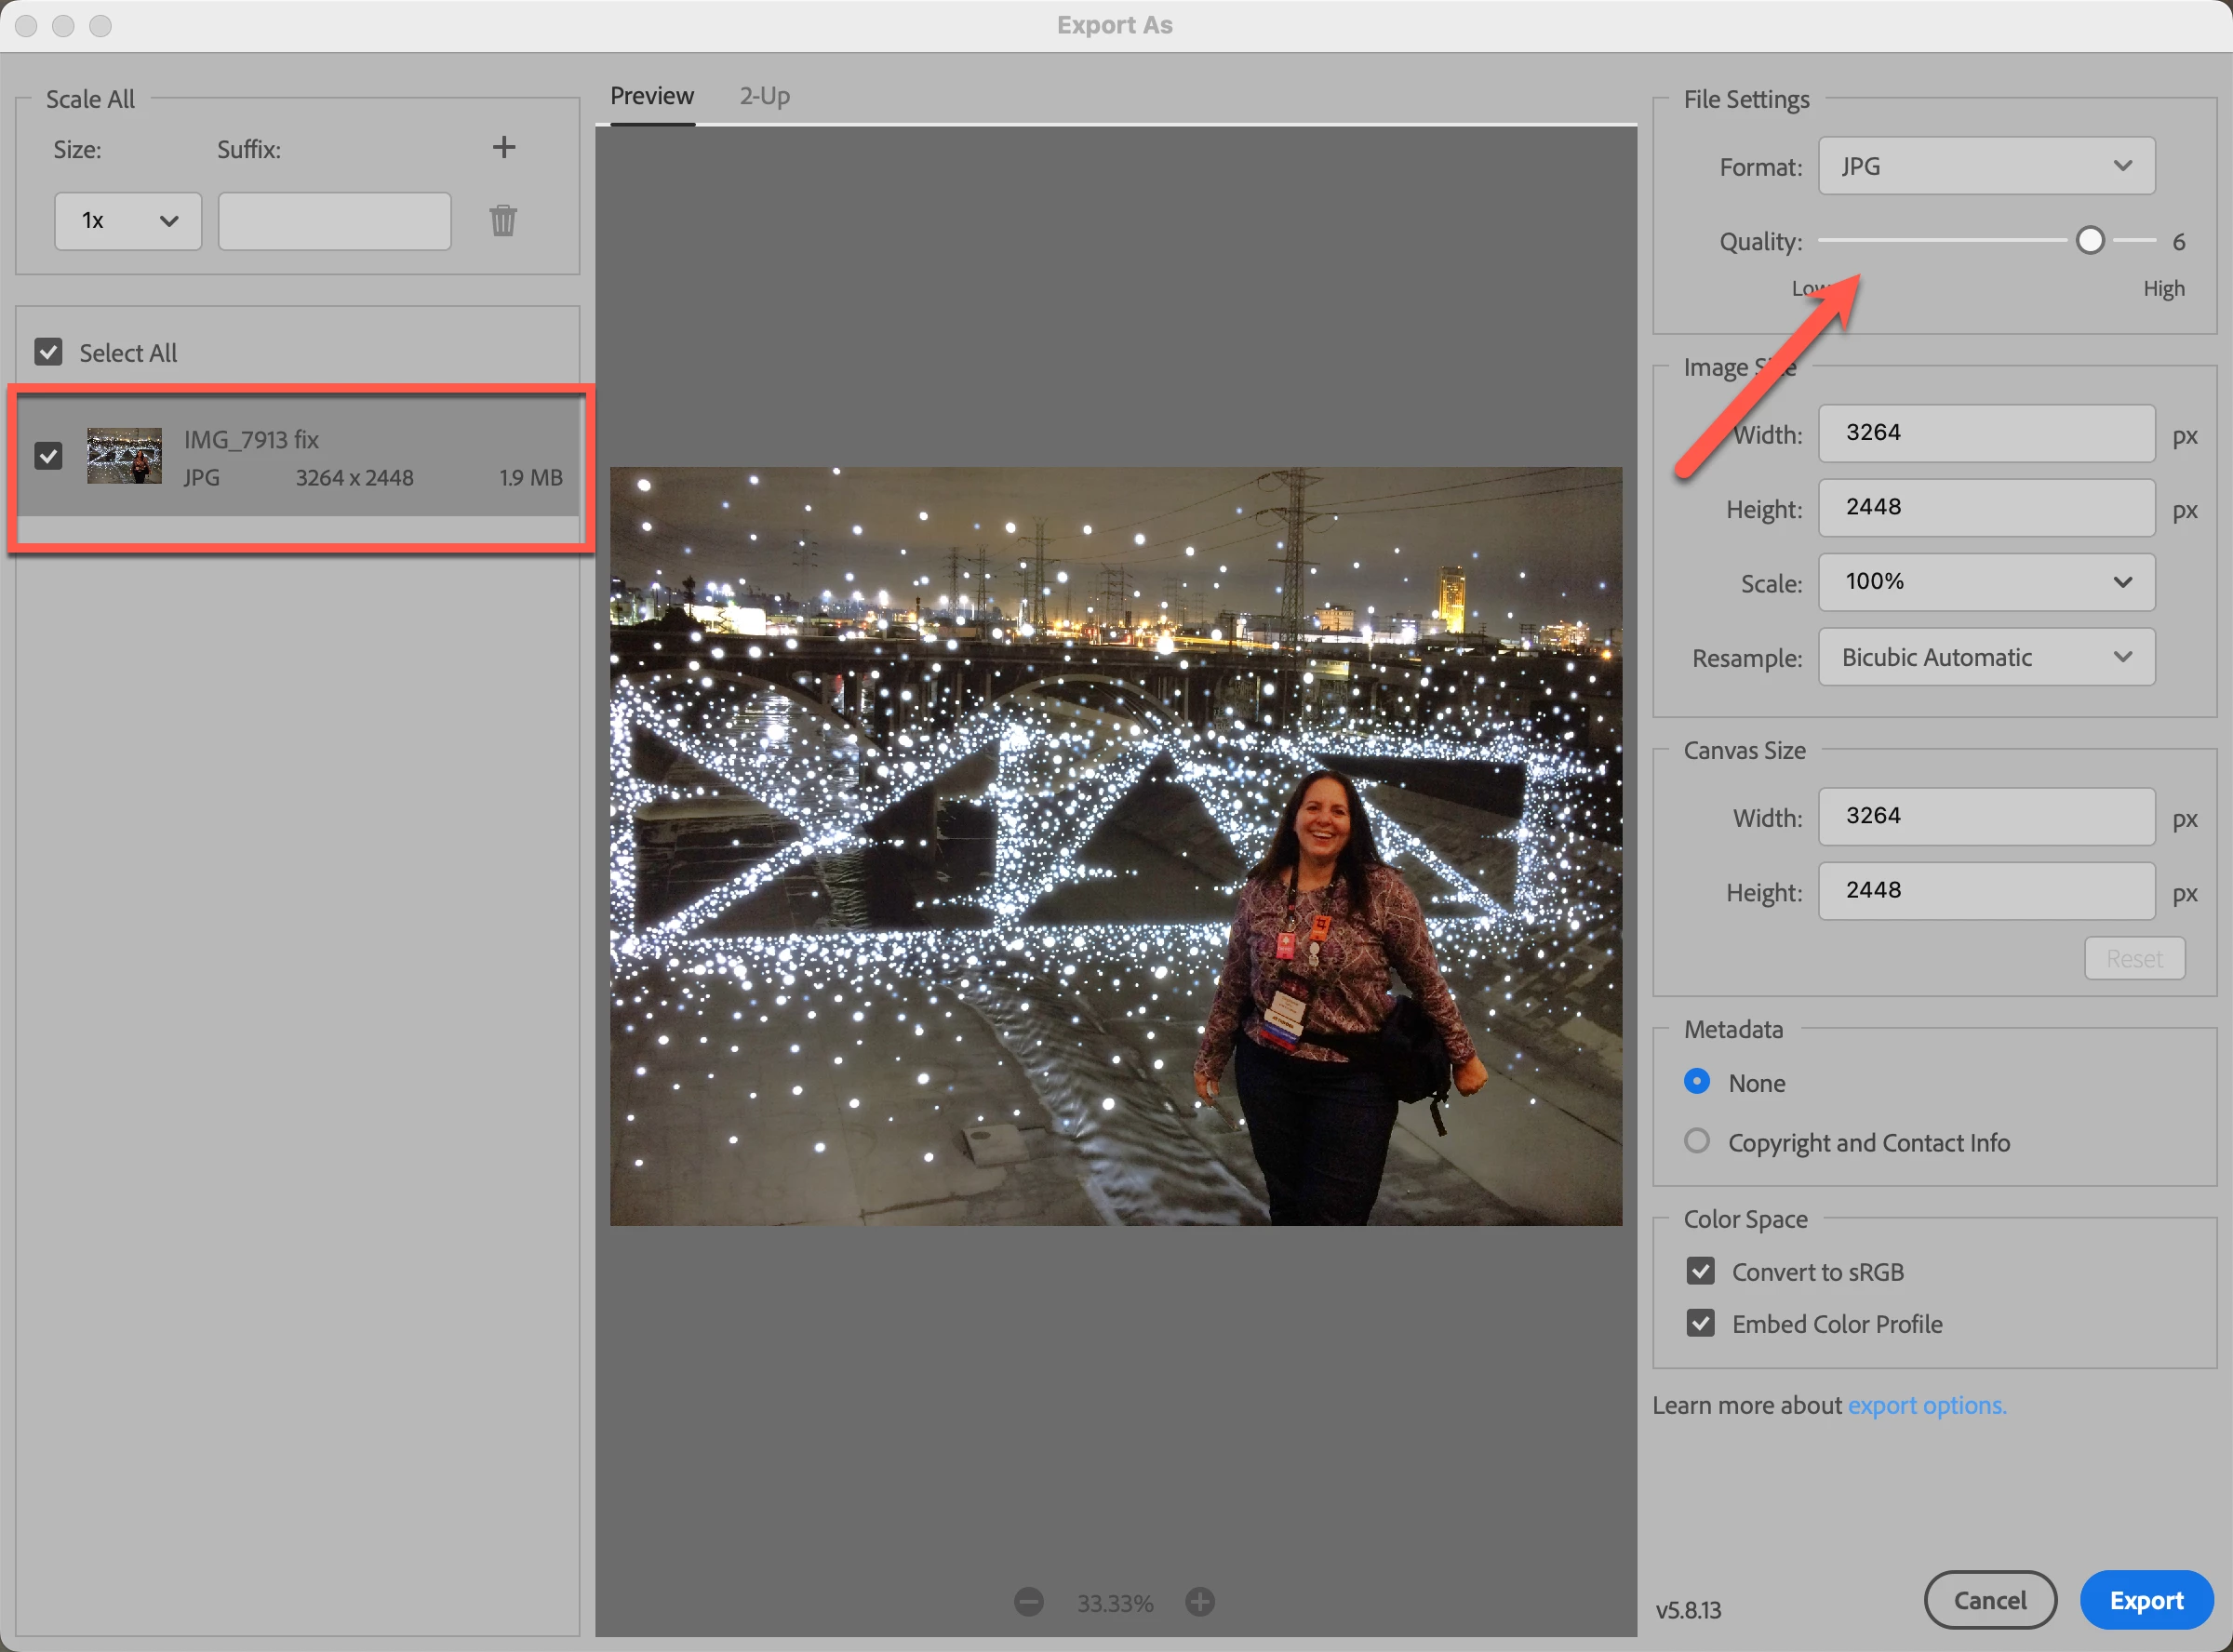Zoom in the preview with the plus icon
Image resolution: width=2233 pixels, height=1652 pixels.
[x=1200, y=1602]
